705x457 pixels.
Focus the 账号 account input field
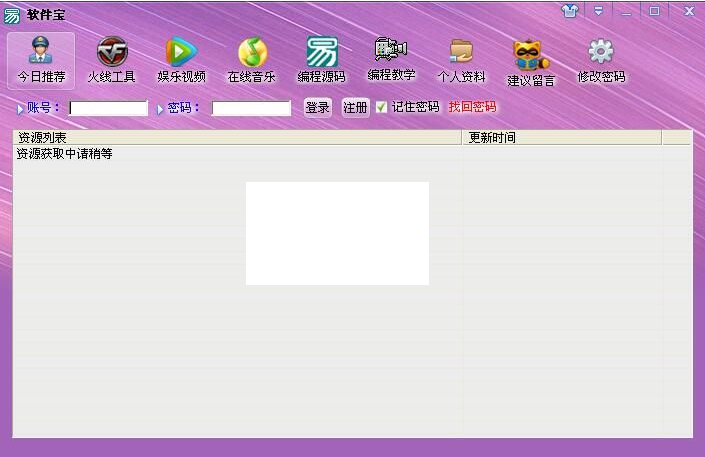click(x=108, y=108)
